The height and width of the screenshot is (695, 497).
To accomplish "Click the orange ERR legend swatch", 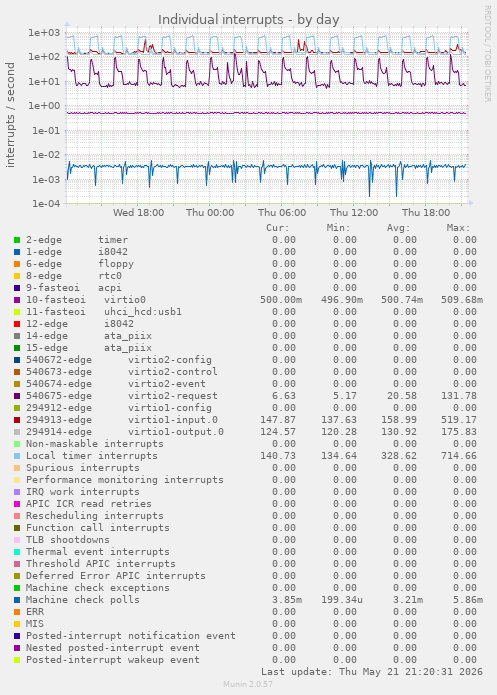I will click(x=17, y=612).
